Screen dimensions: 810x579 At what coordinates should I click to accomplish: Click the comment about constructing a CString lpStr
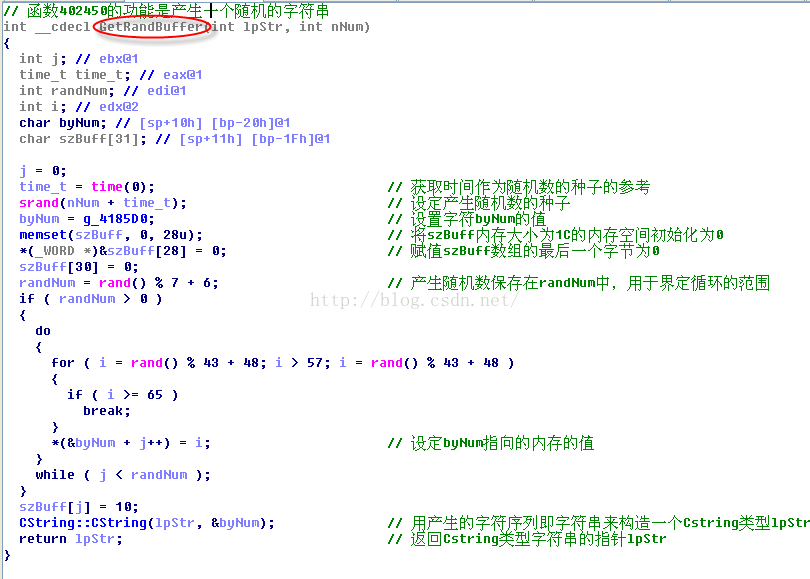tap(598, 523)
